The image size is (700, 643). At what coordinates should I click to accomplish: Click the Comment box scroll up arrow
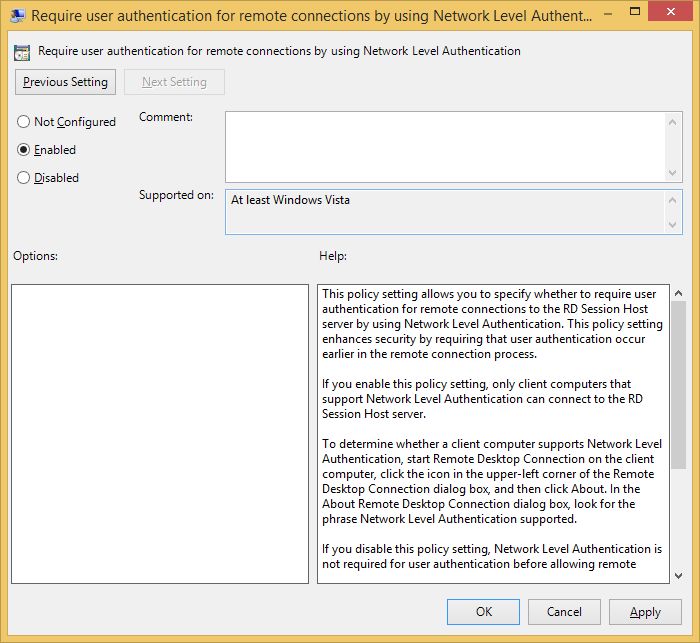tap(674, 121)
